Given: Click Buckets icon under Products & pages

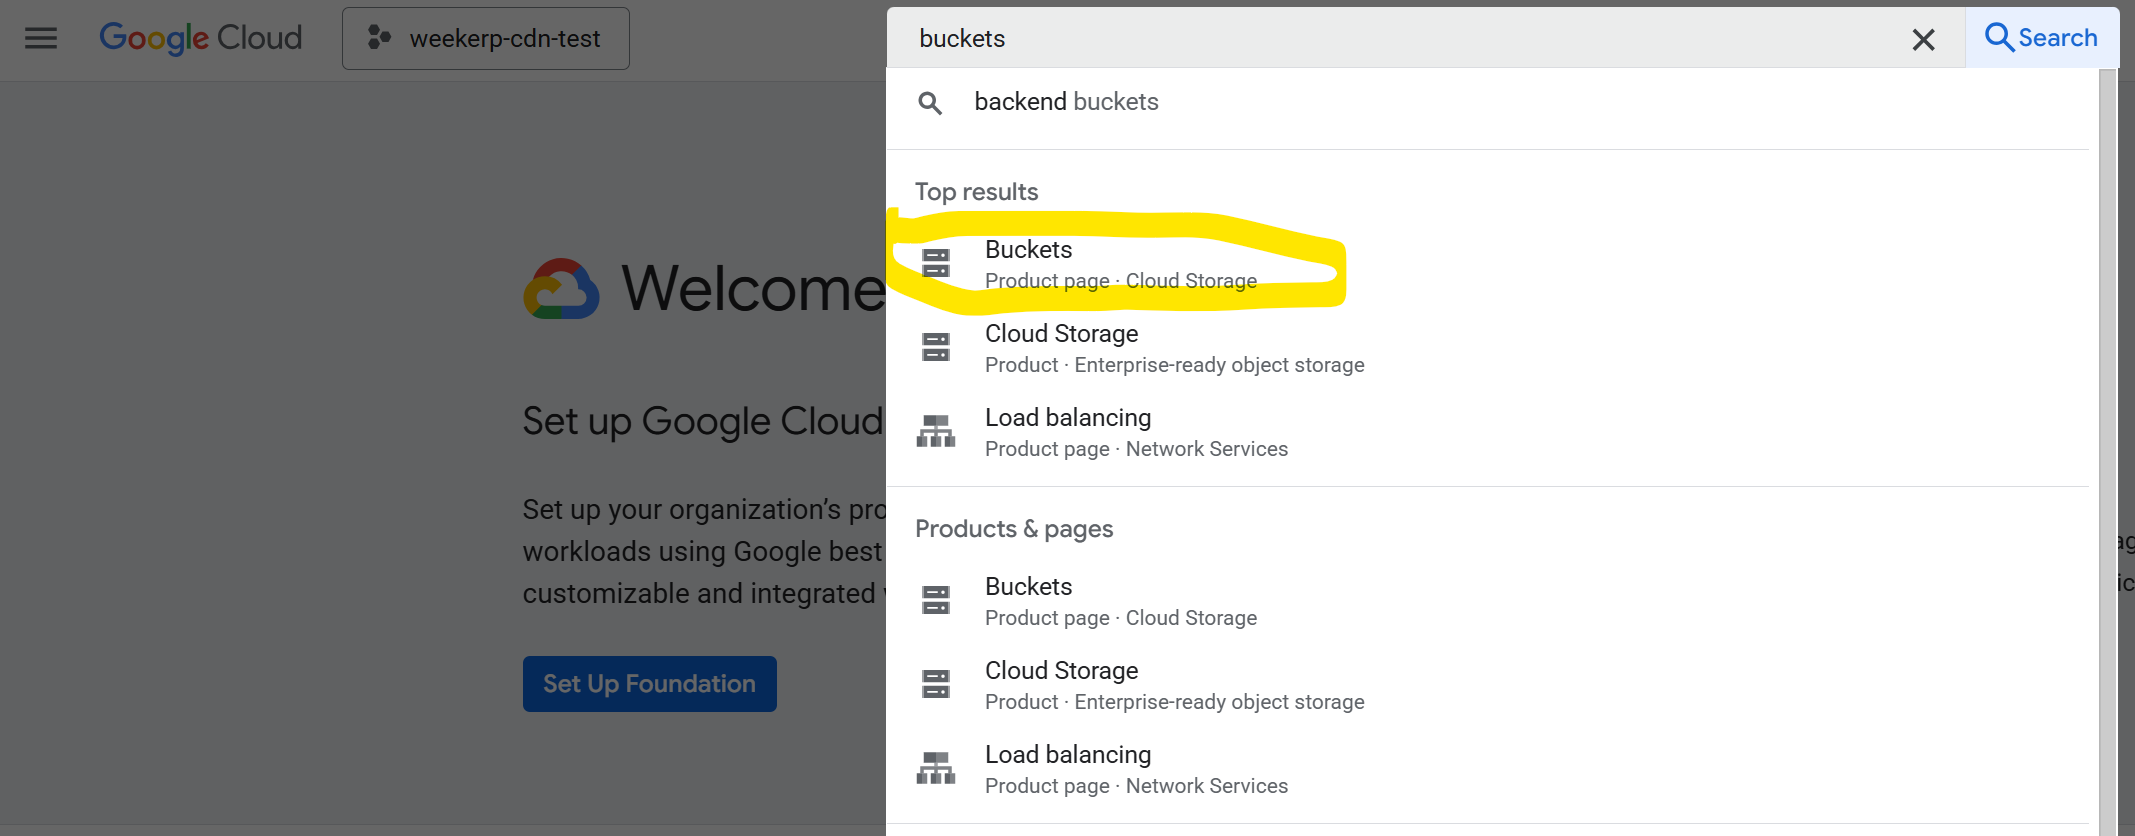Looking at the screenshot, I should coord(936,600).
